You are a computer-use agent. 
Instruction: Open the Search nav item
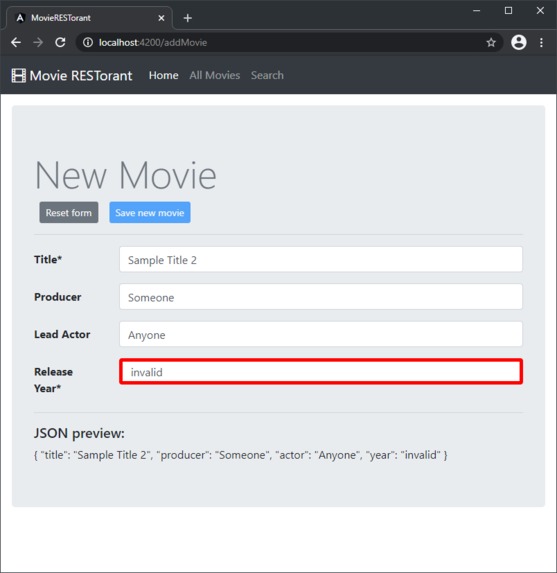tap(267, 75)
